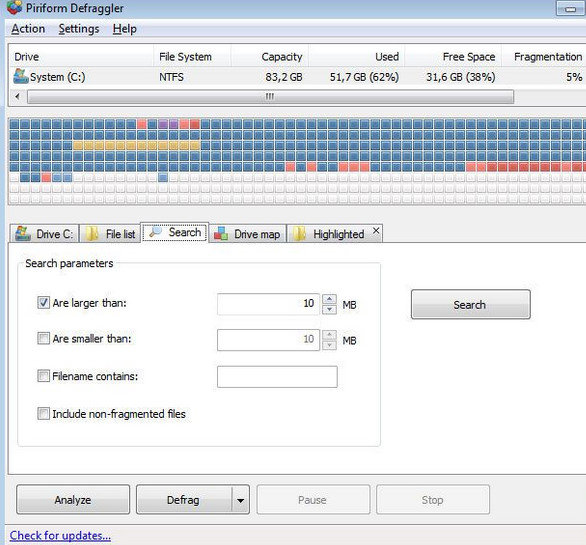Click the Stop button

click(433, 500)
